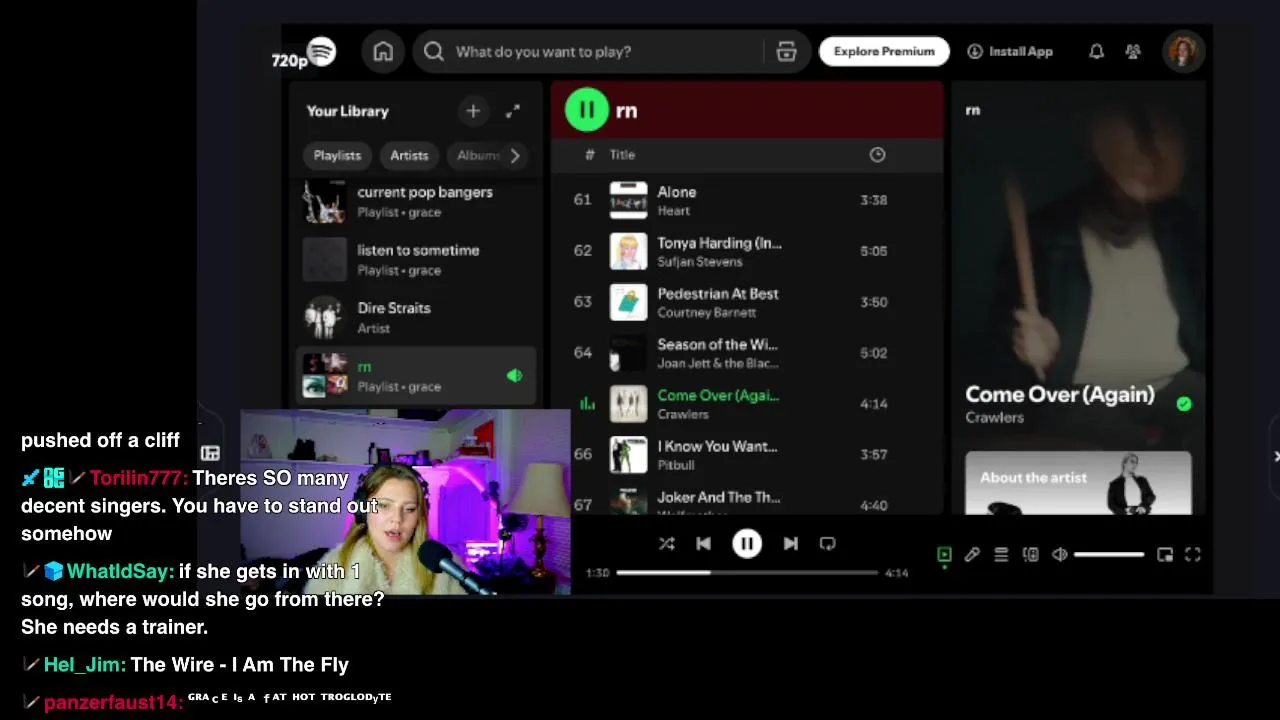Image resolution: width=1280 pixels, height=720 pixels.
Task: Click the search magnifier icon
Action: click(433, 52)
